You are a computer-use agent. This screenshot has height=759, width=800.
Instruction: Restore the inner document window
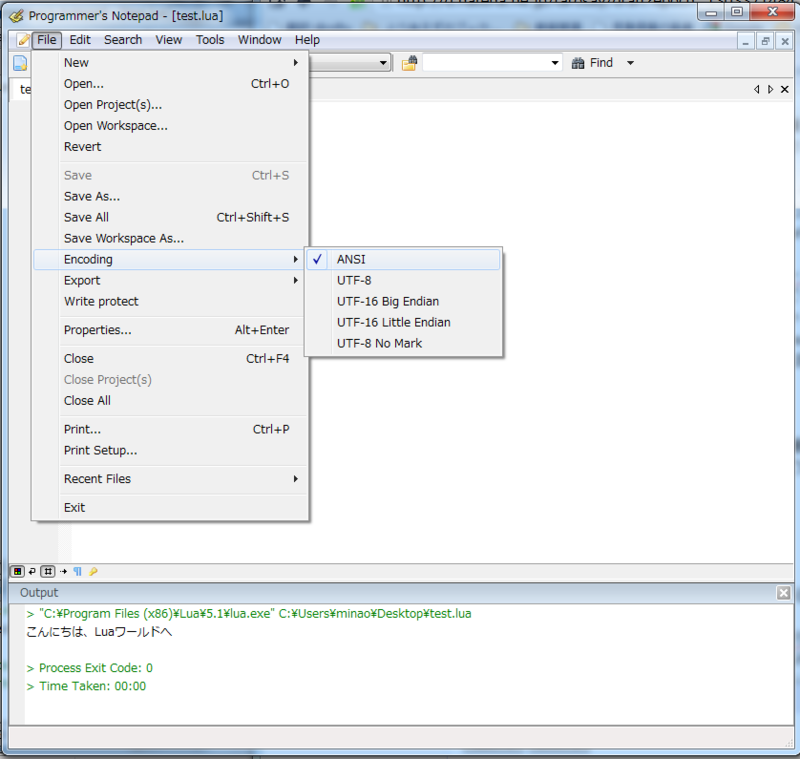[765, 41]
